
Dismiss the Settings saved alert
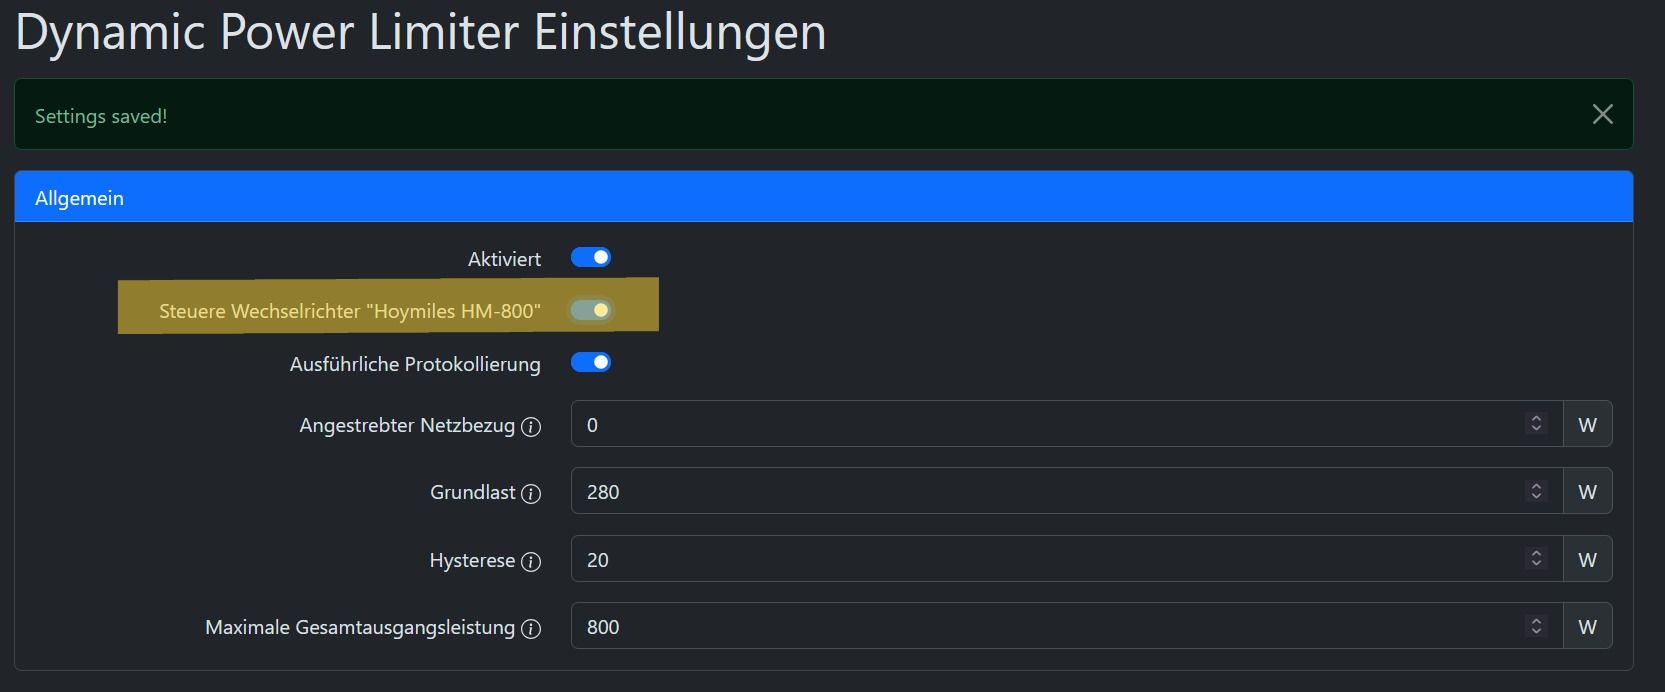(1602, 115)
